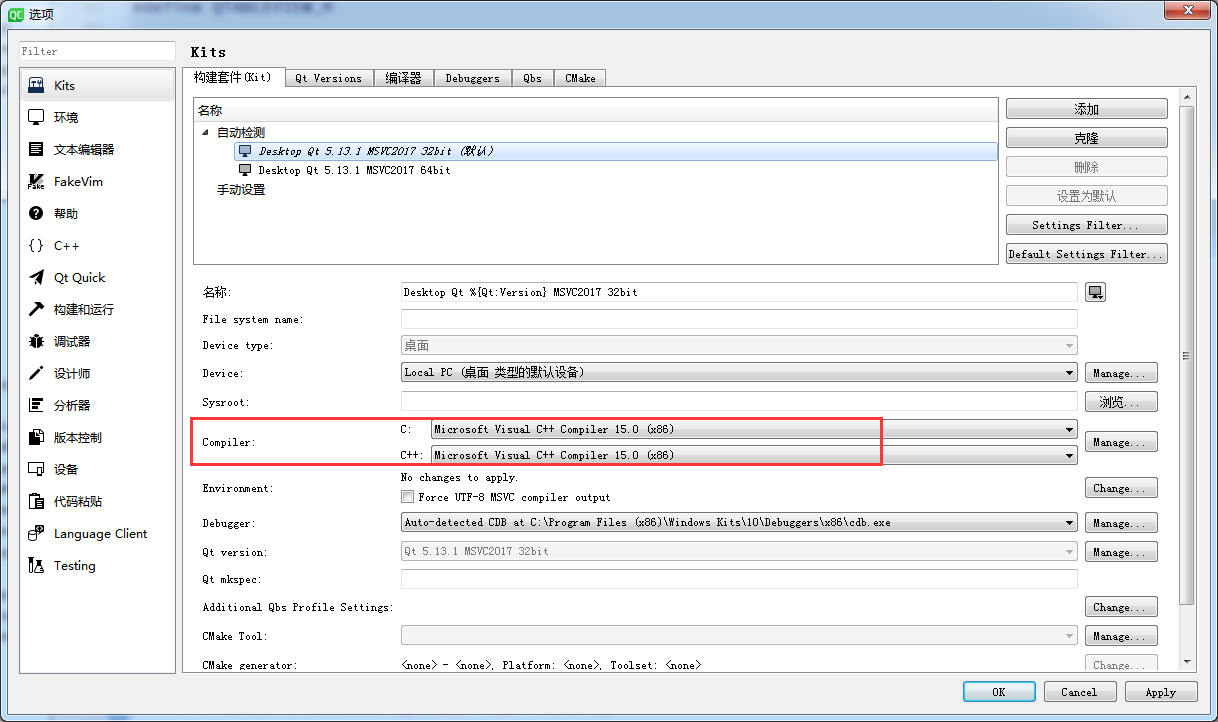Switch to the Qbs tab
The width and height of the screenshot is (1218, 722).
[x=533, y=78]
